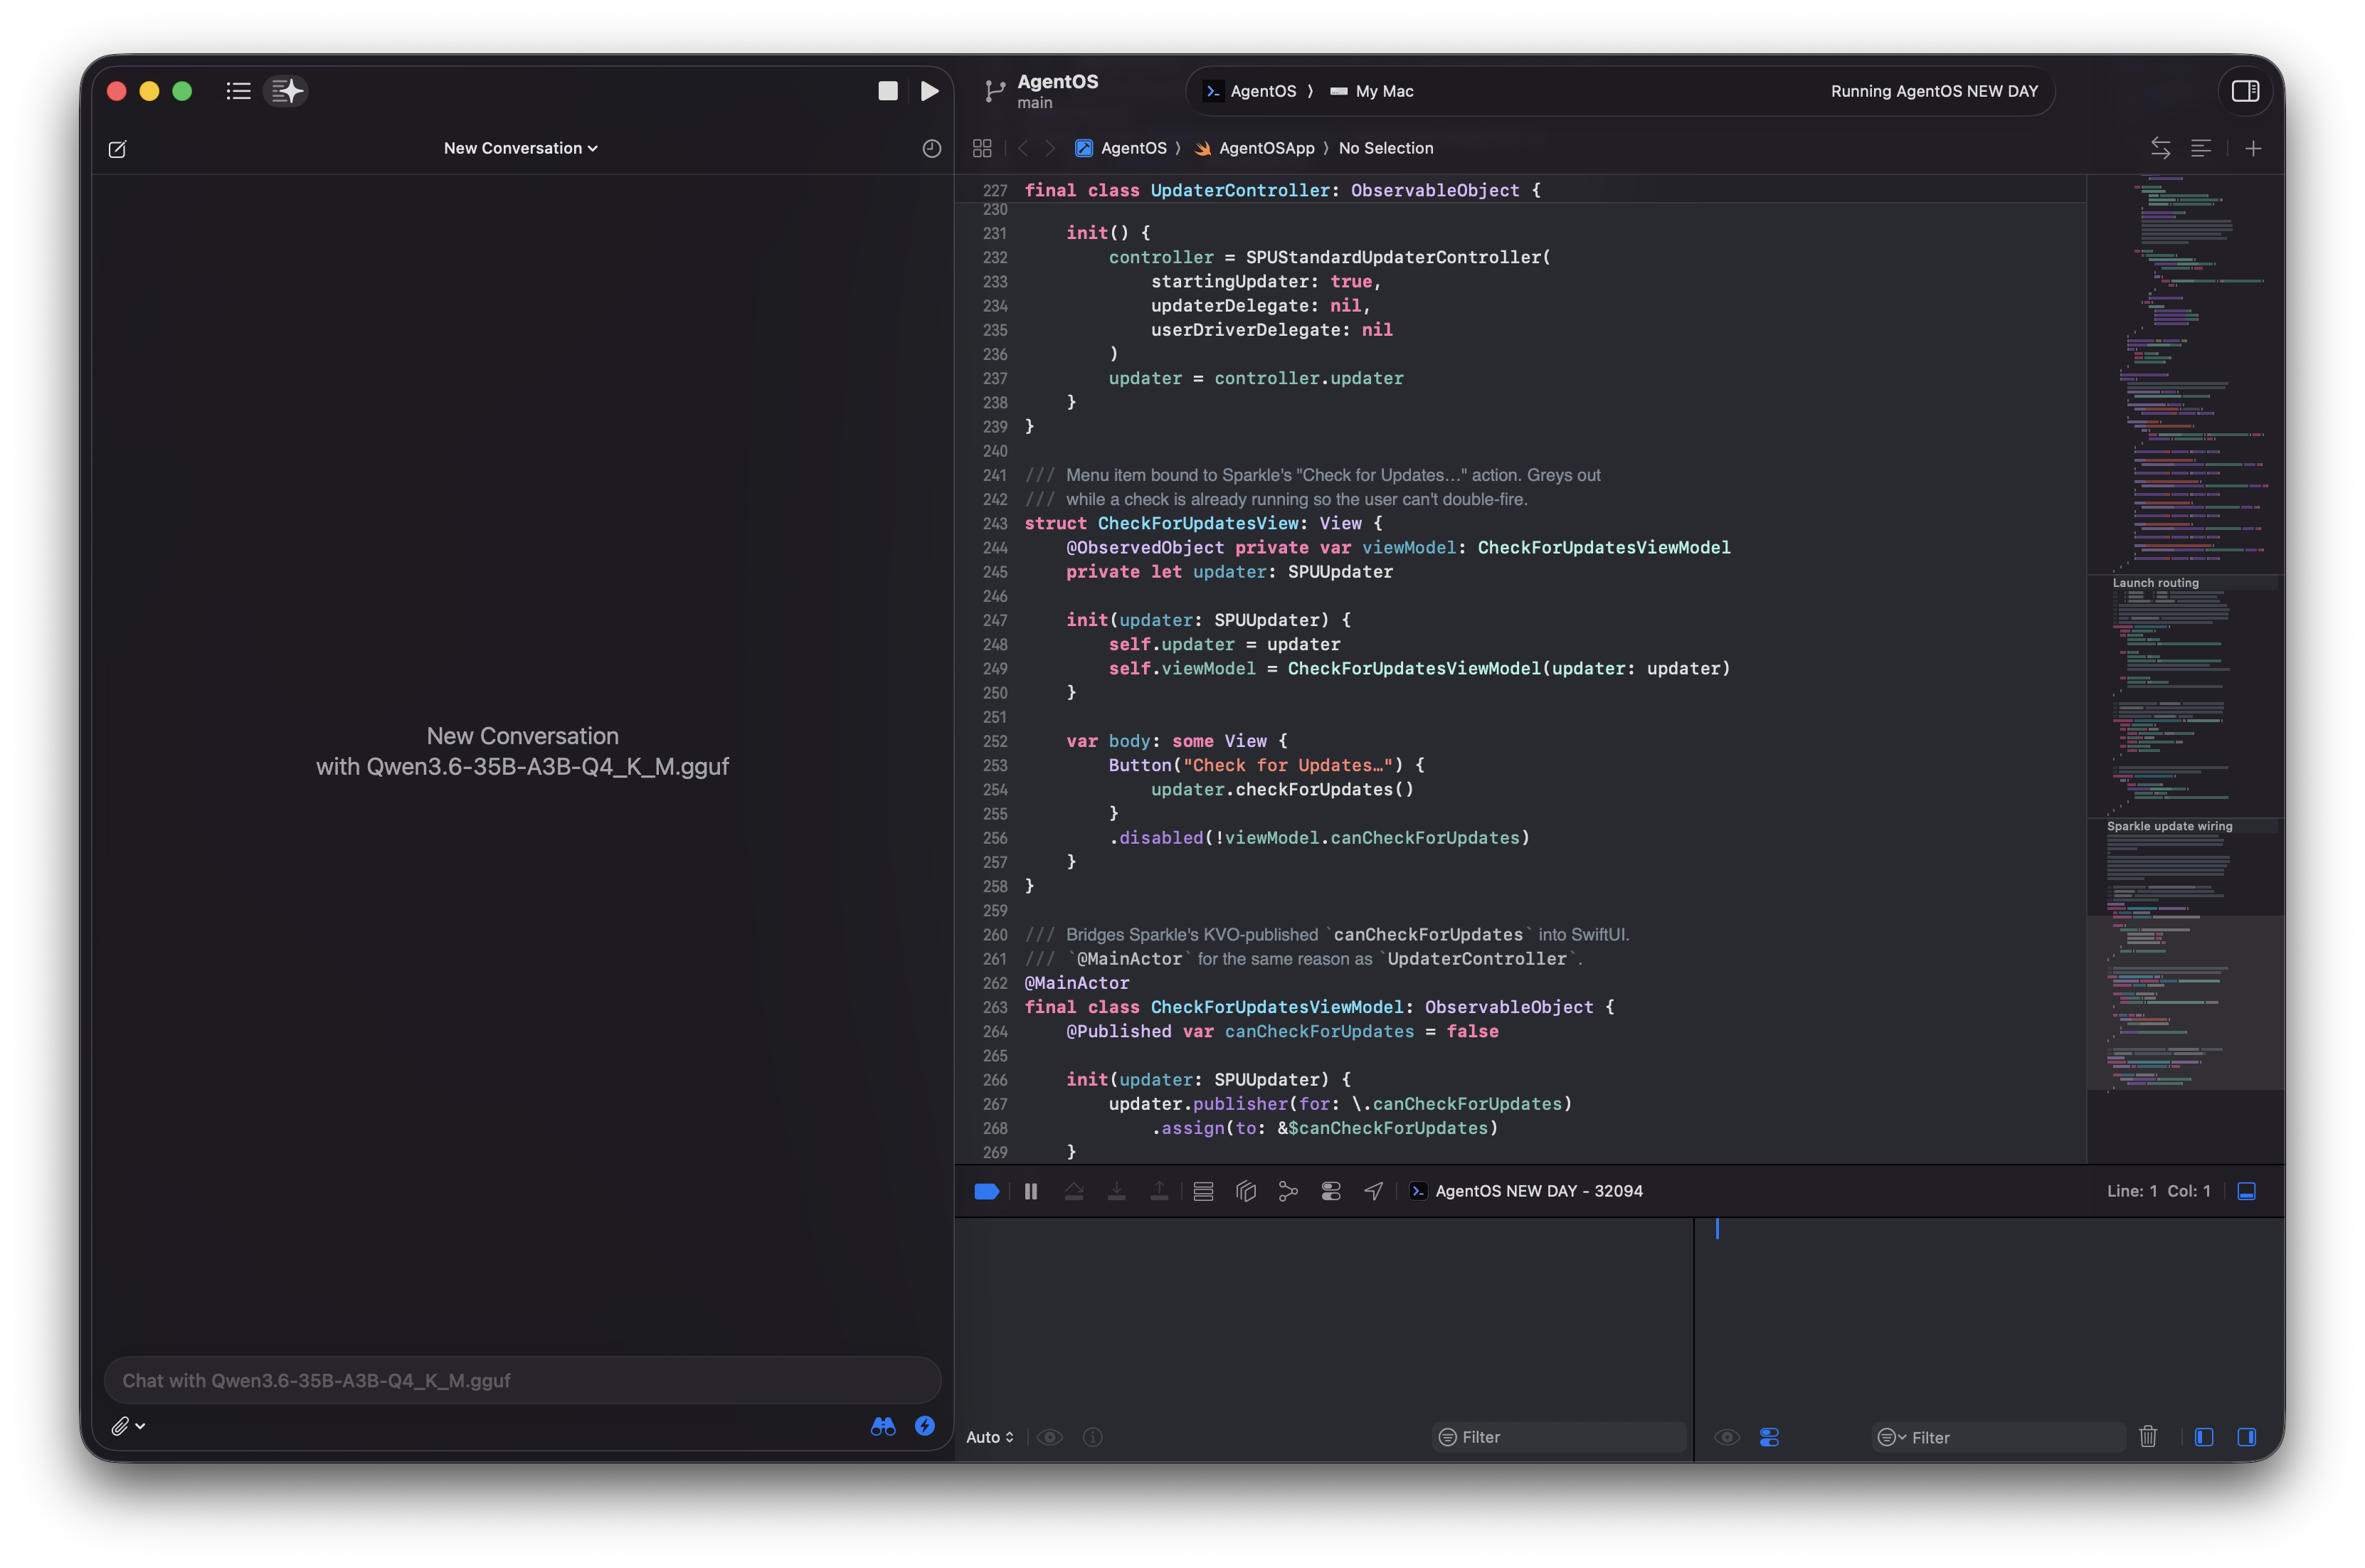Open the source control branch icon

click(x=993, y=91)
